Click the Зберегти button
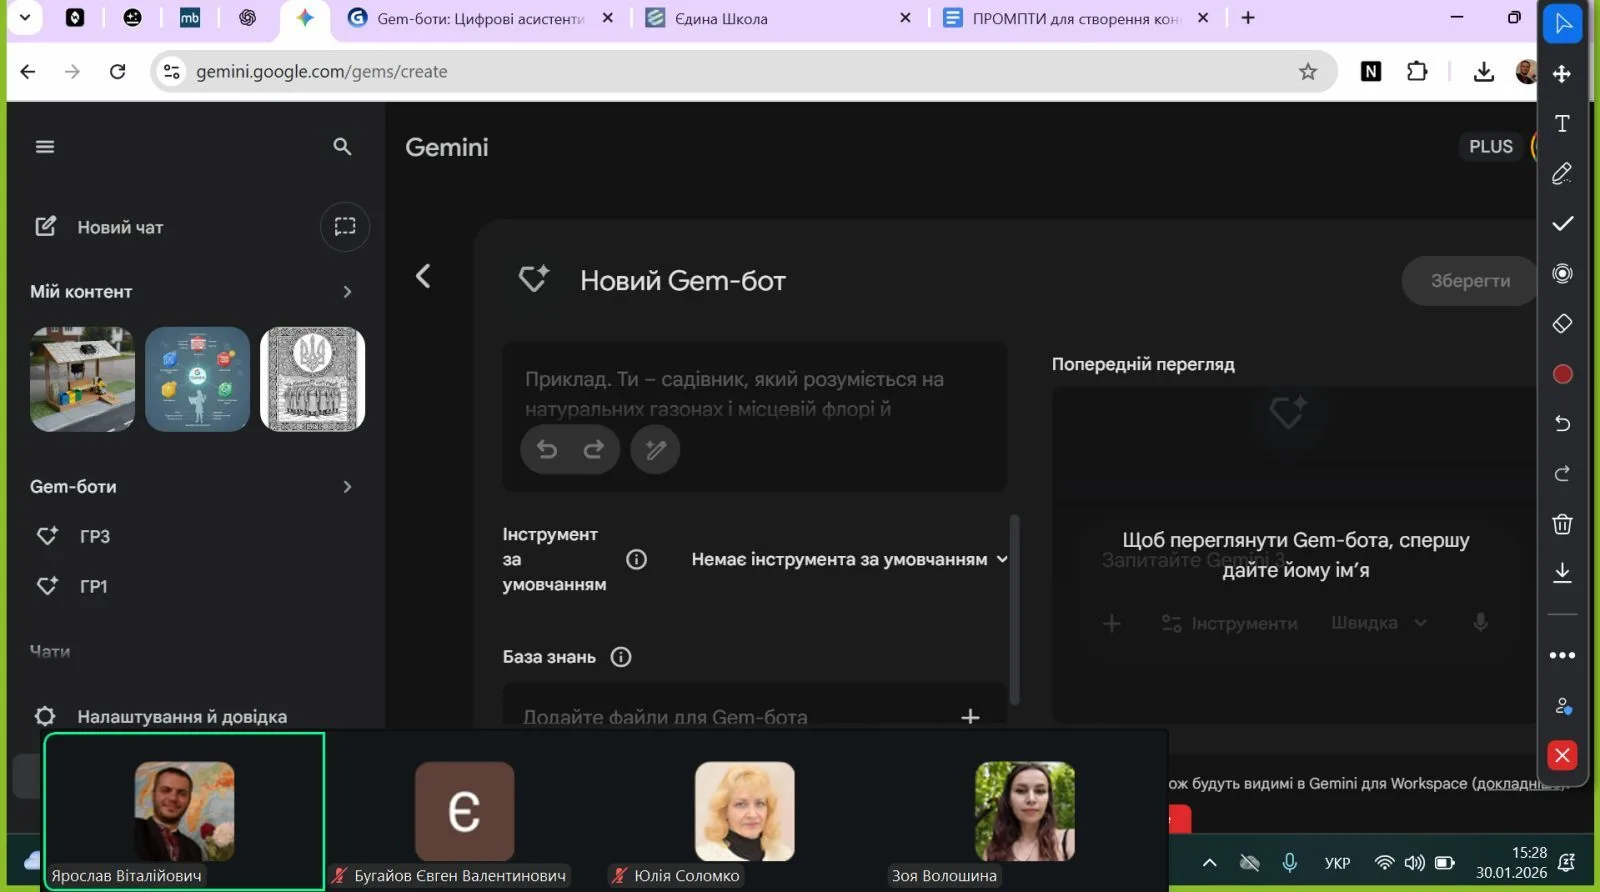Screen dimensions: 1600x892 coord(1470,281)
